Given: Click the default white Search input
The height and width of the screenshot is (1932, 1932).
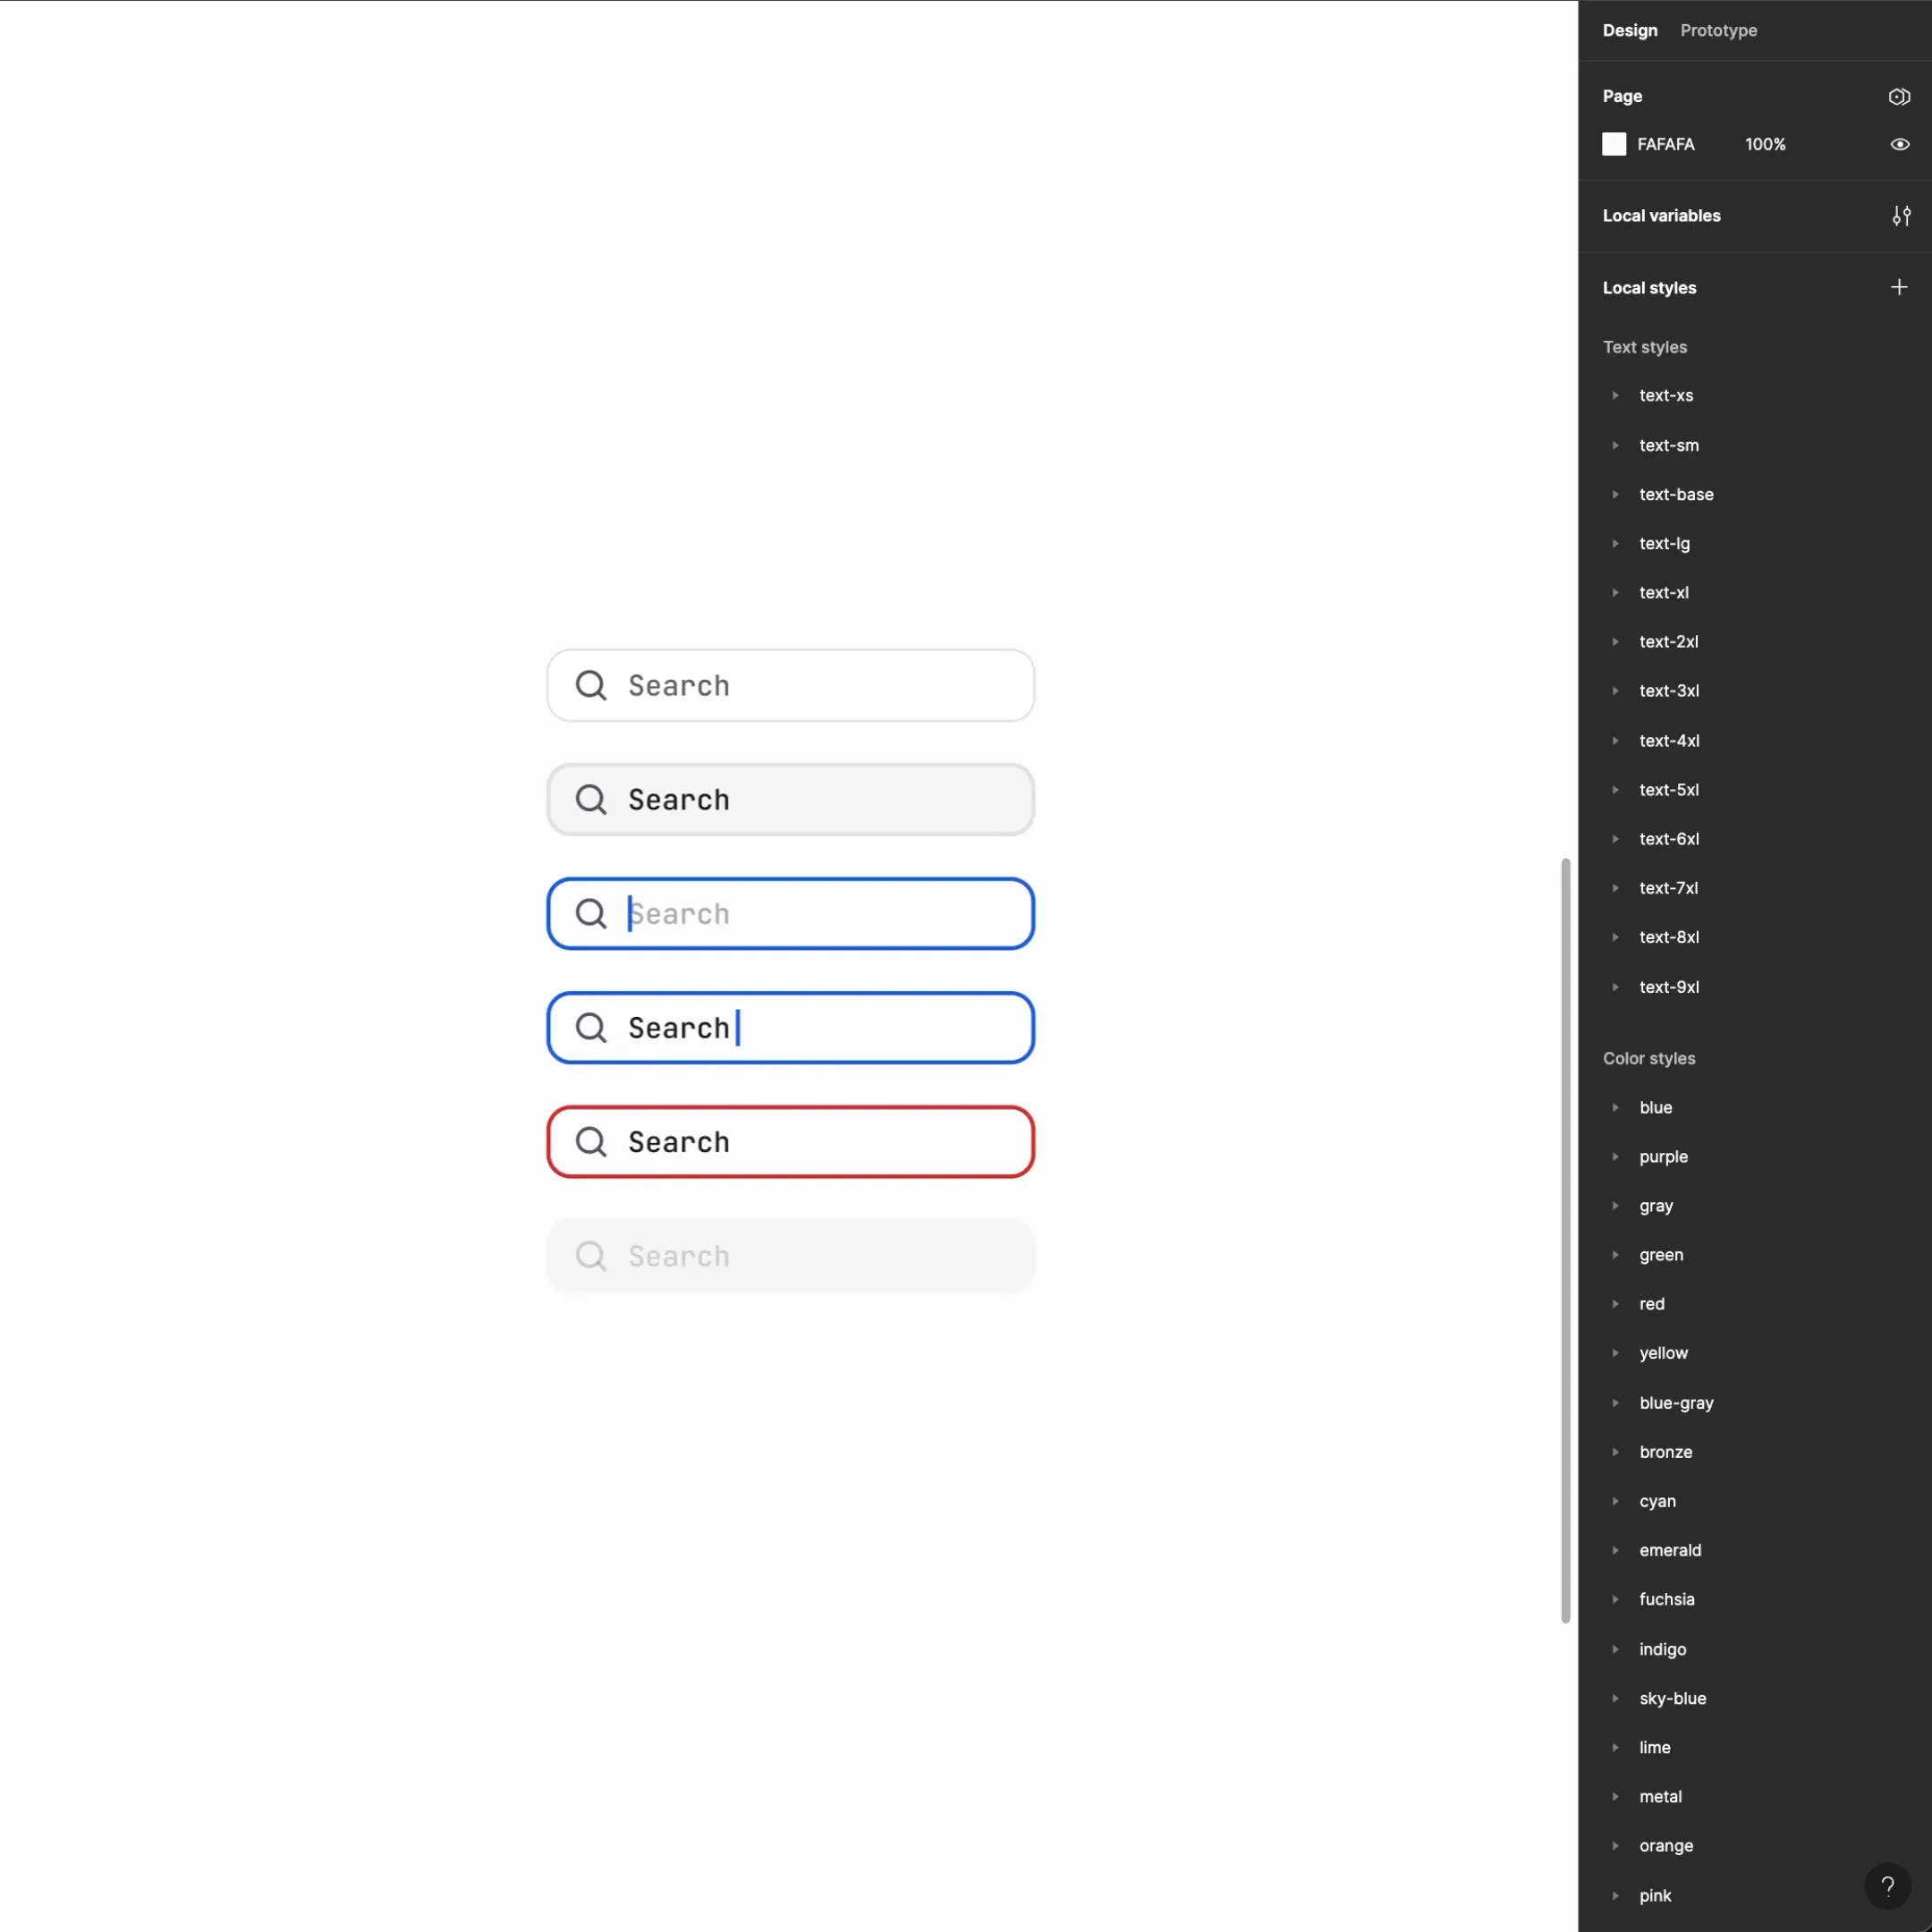Looking at the screenshot, I should (x=790, y=685).
